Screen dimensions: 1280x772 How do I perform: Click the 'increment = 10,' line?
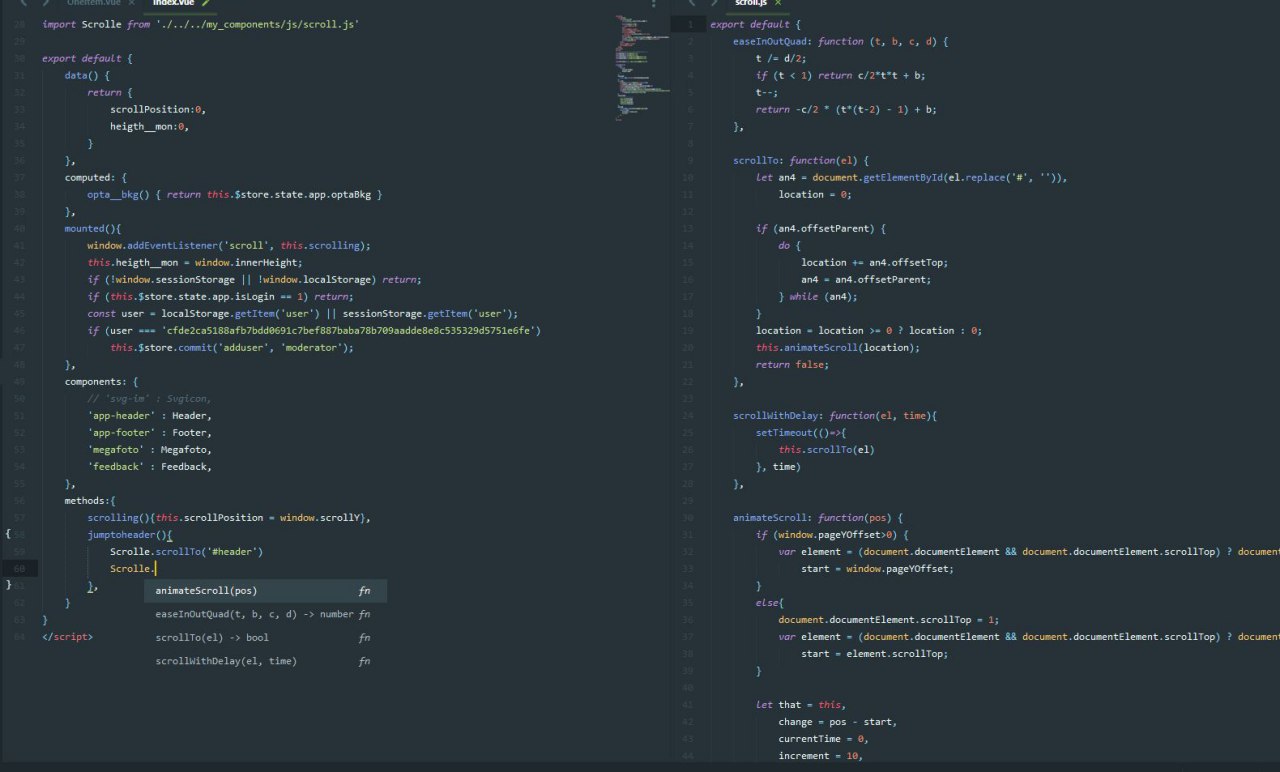coord(820,755)
